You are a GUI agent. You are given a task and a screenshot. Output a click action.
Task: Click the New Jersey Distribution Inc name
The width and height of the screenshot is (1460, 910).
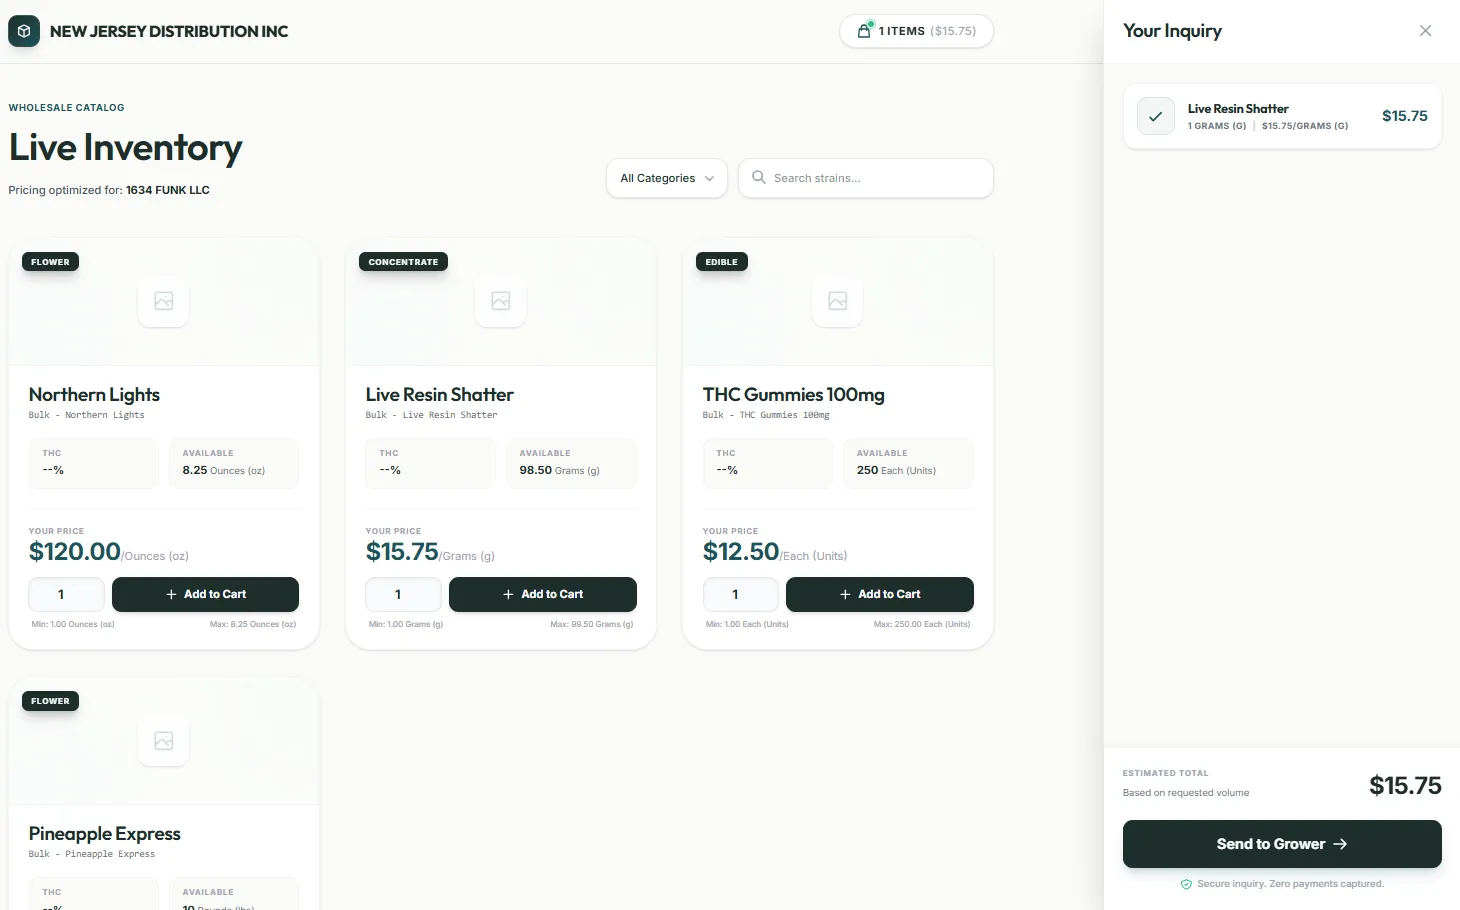169,31
